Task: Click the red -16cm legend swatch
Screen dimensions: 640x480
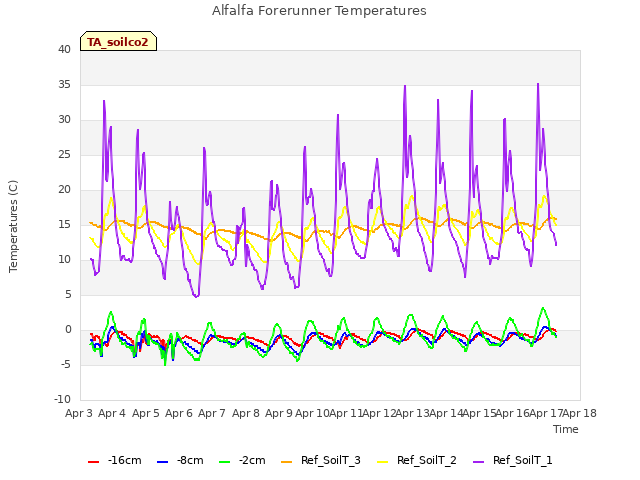Action: pyautogui.click(x=93, y=462)
